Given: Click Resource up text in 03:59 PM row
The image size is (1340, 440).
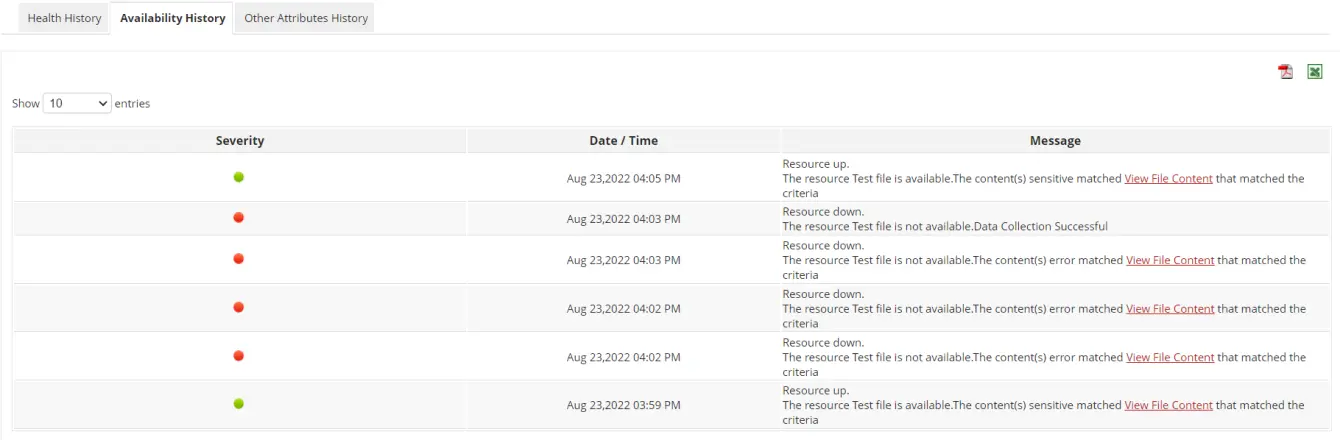Looking at the screenshot, I should (815, 390).
